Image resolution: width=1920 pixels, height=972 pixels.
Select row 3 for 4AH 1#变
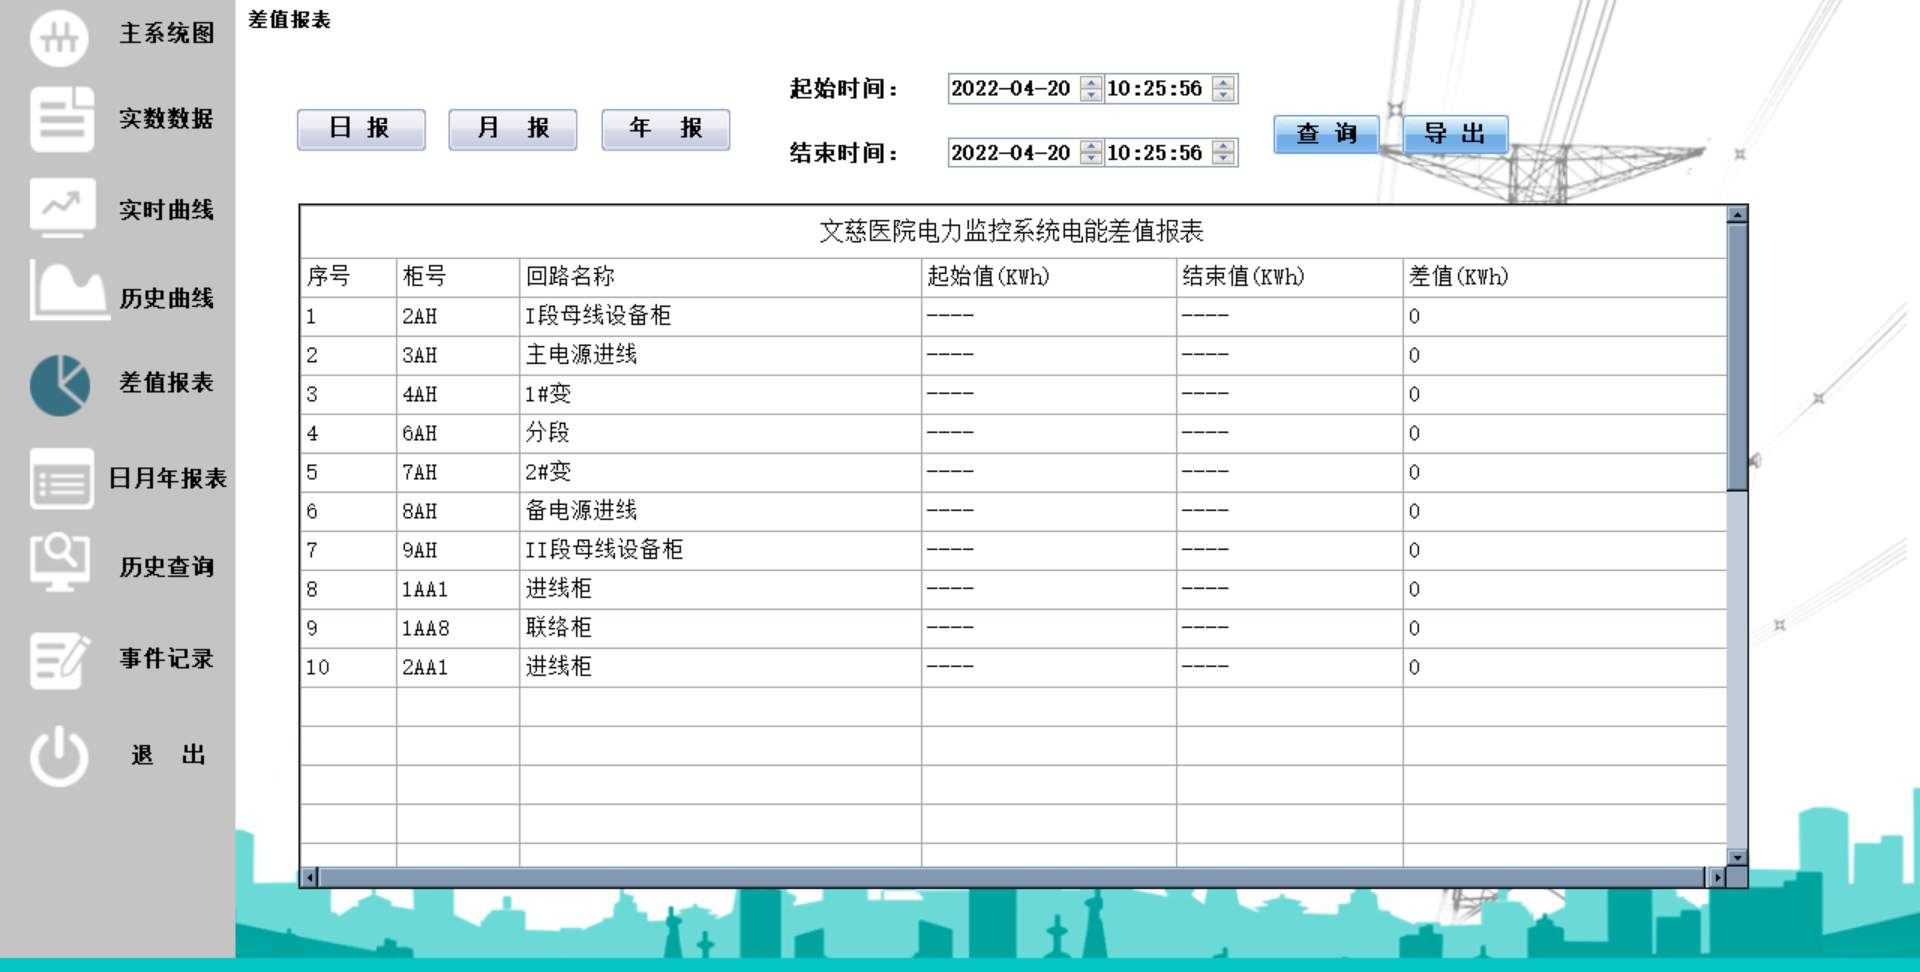(x=700, y=393)
